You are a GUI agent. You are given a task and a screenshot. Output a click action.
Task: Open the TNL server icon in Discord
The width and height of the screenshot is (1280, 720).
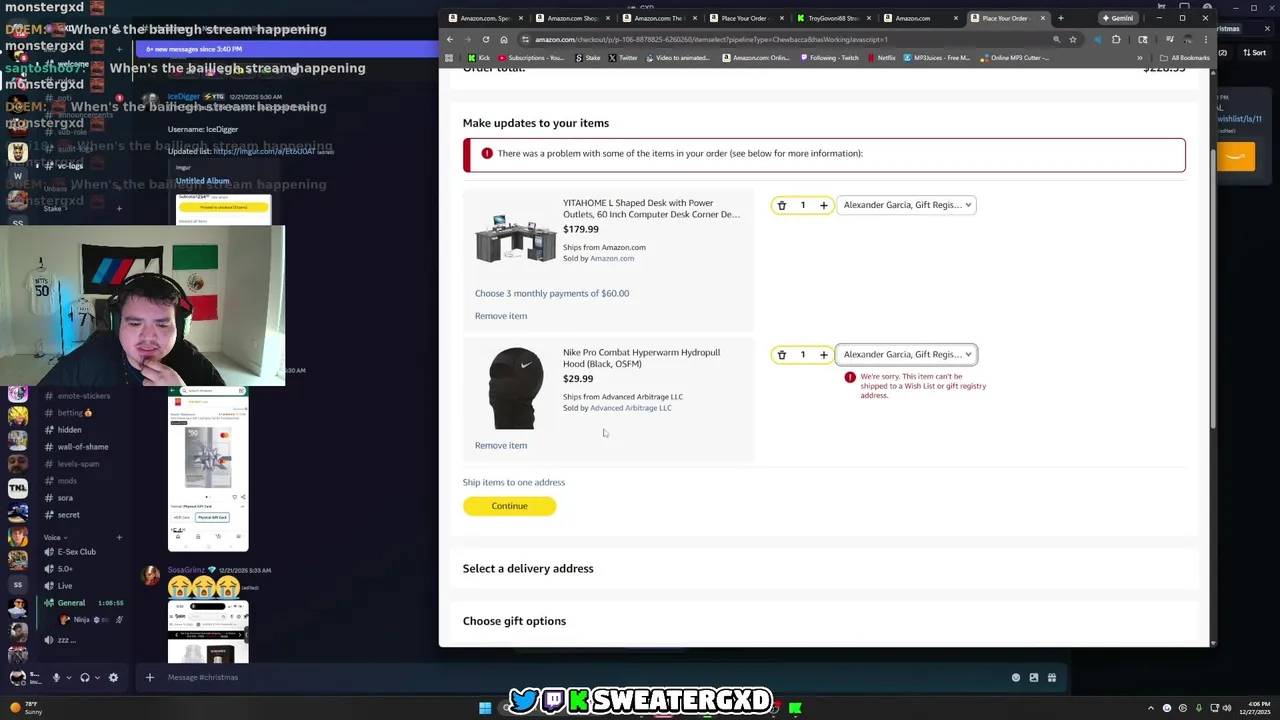[18, 489]
